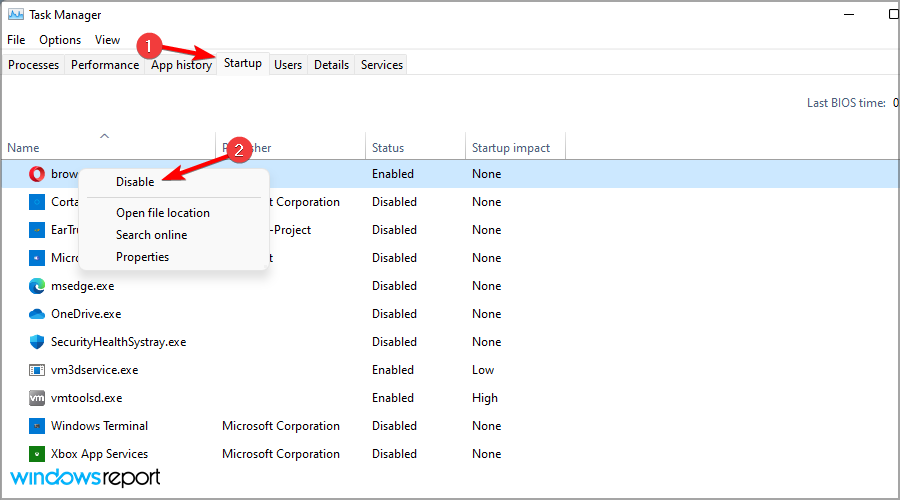Sort by Startup impact column header

point(511,148)
